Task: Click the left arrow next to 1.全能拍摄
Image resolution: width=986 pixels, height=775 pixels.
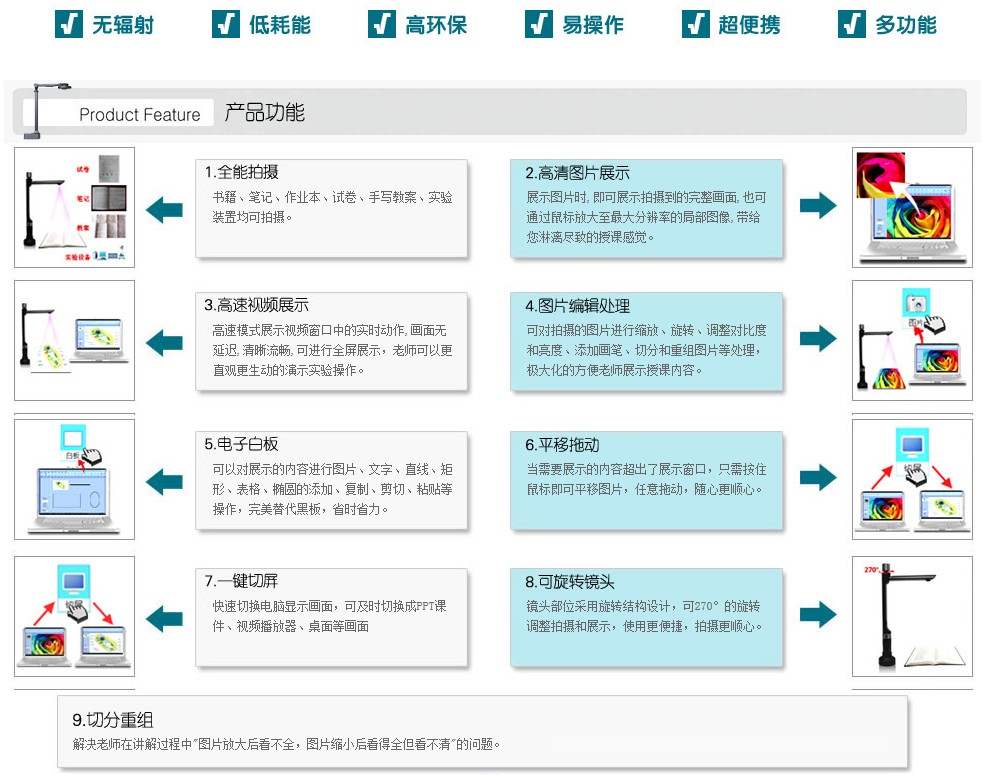Action: (164, 210)
